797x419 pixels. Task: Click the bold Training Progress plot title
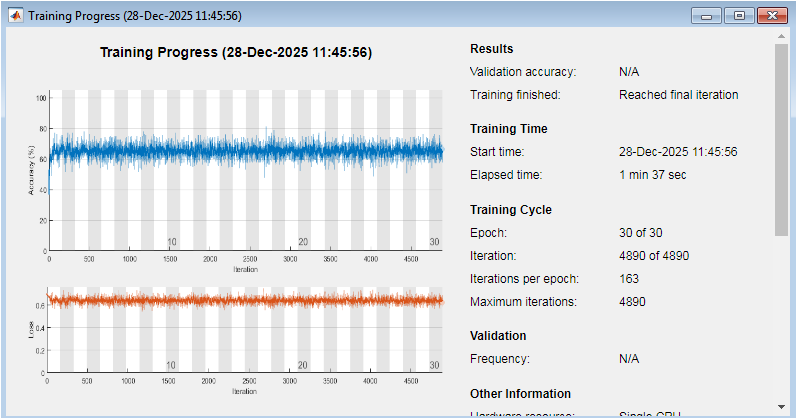tap(236, 52)
